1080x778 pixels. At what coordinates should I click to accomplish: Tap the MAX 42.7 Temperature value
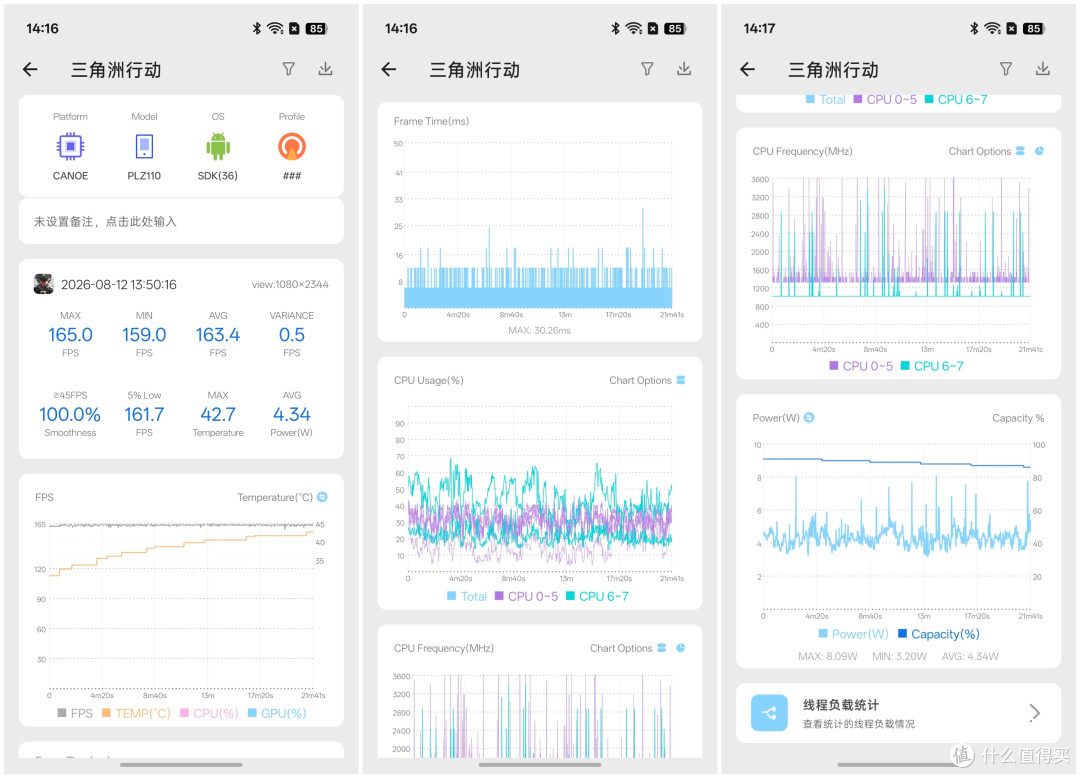tap(218, 414)
